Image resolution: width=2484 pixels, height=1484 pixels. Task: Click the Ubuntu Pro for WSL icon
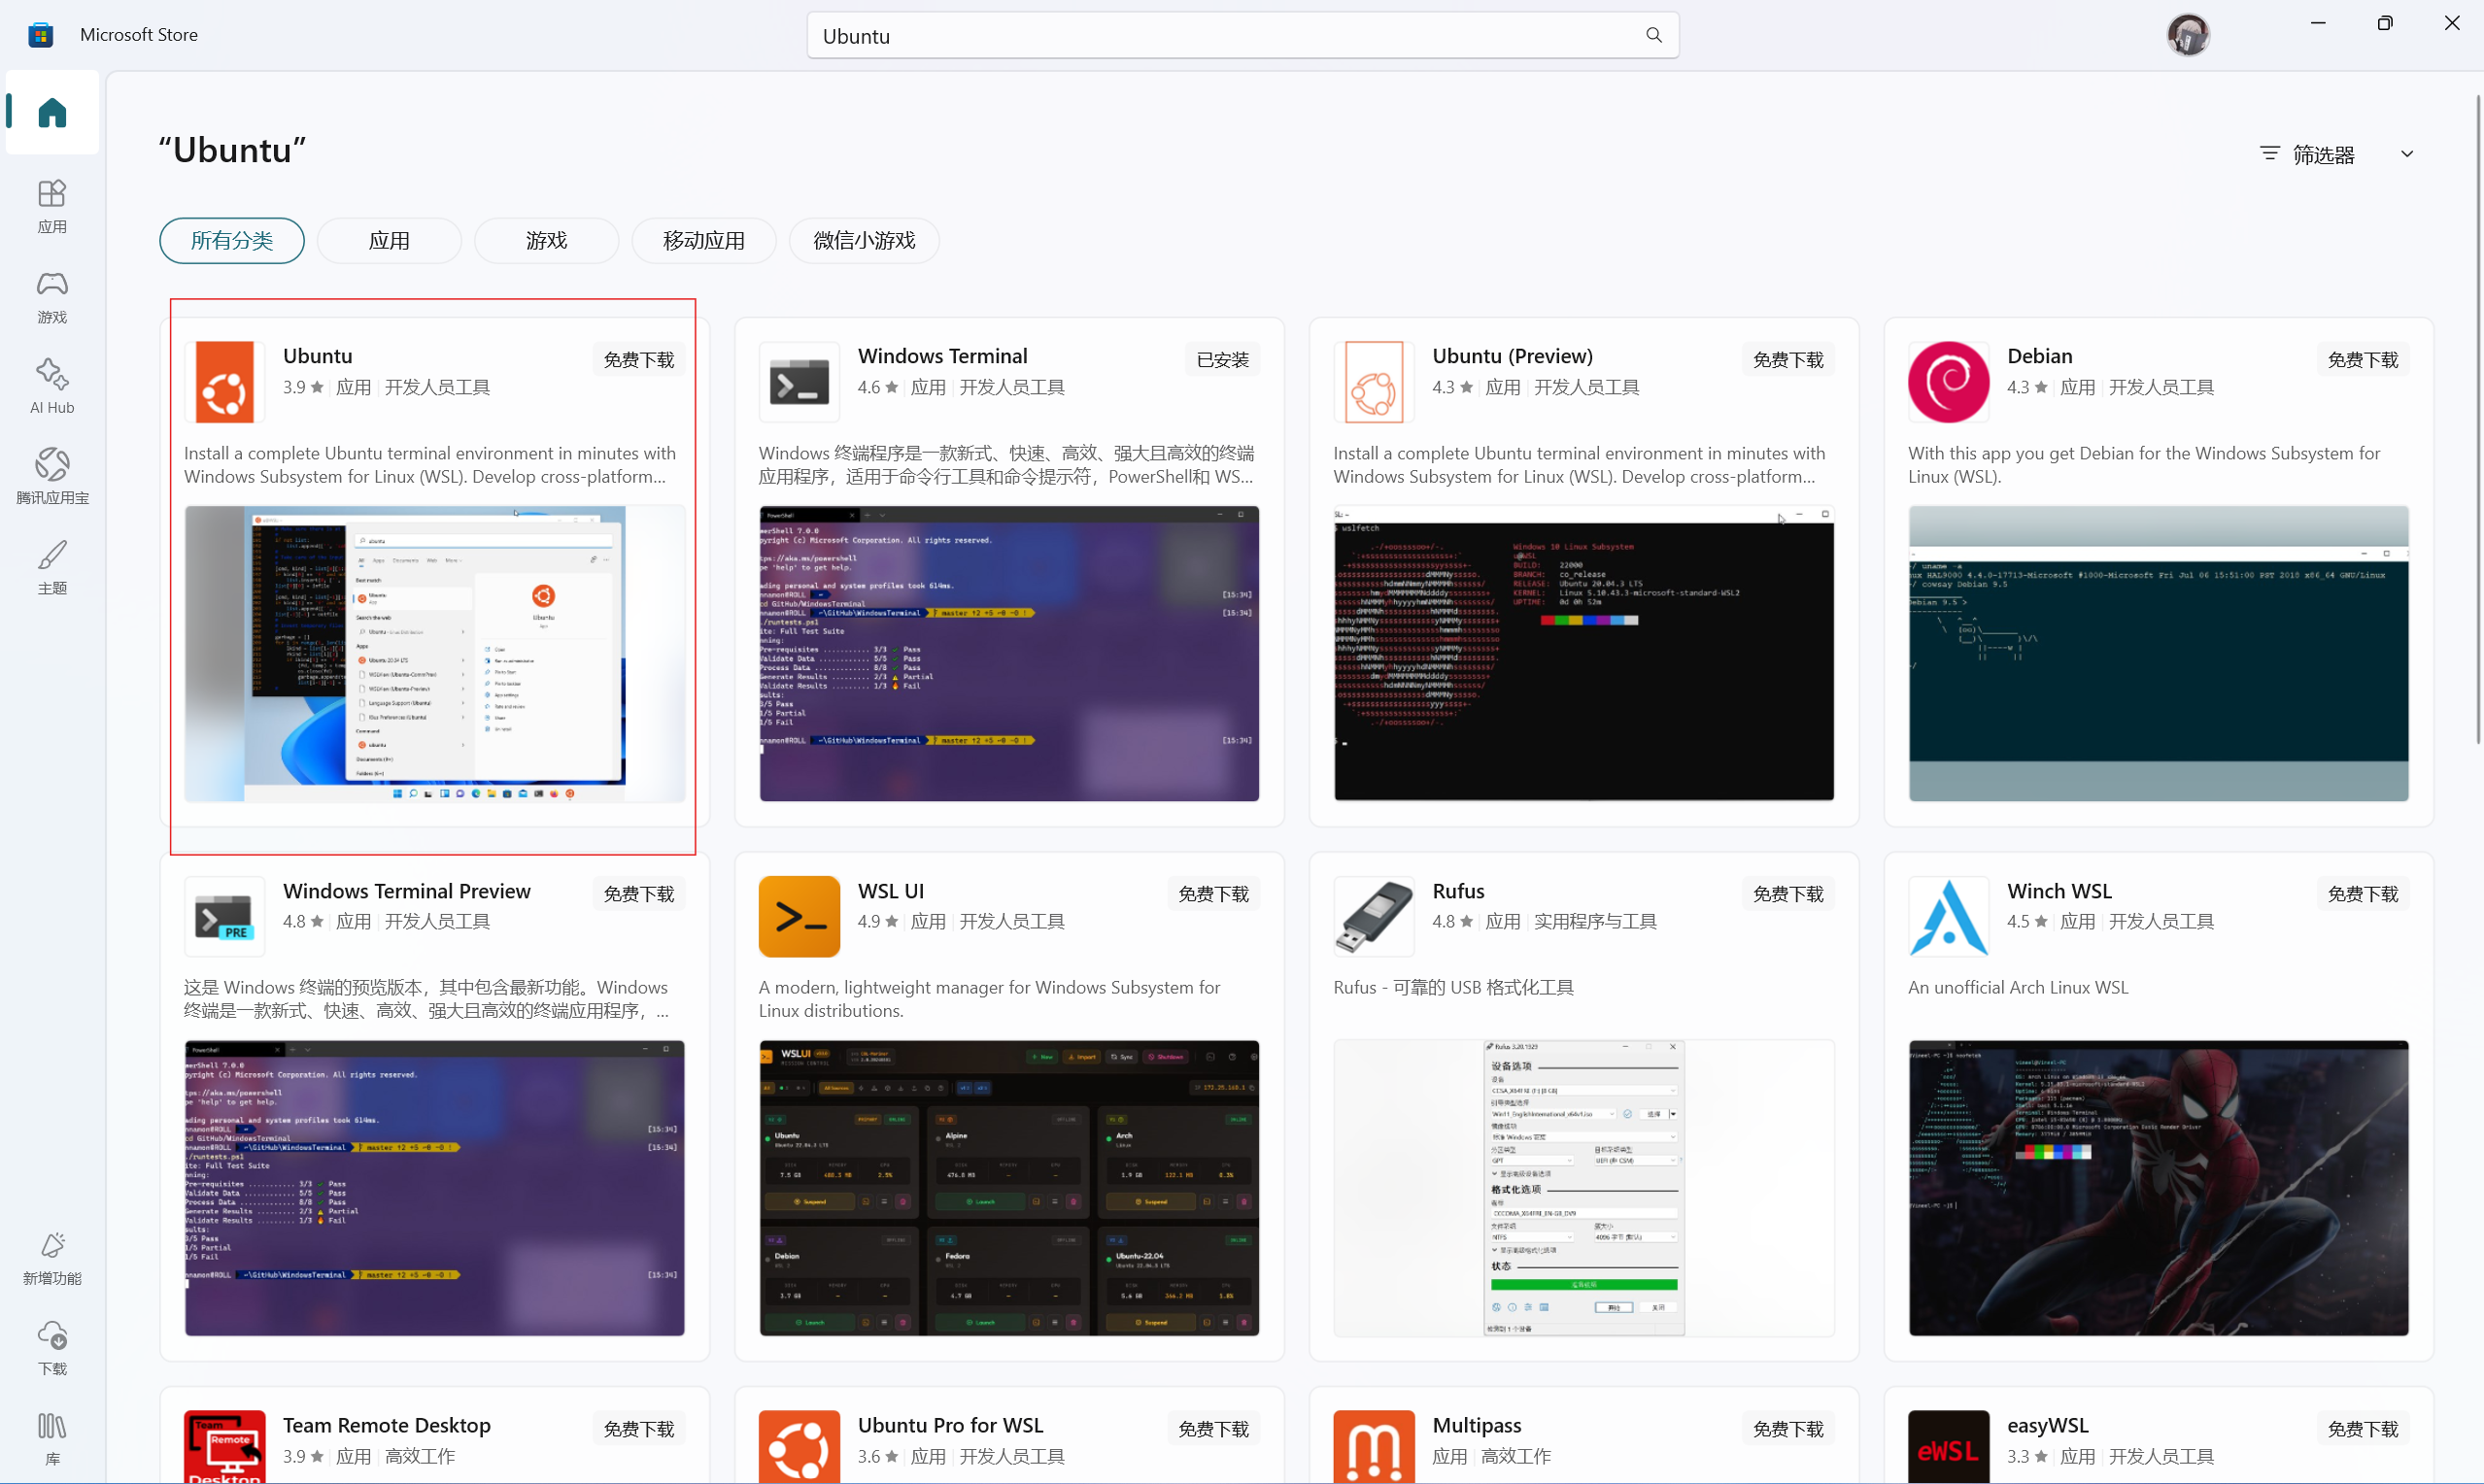pyautogui.click(x=799, y=1447)
